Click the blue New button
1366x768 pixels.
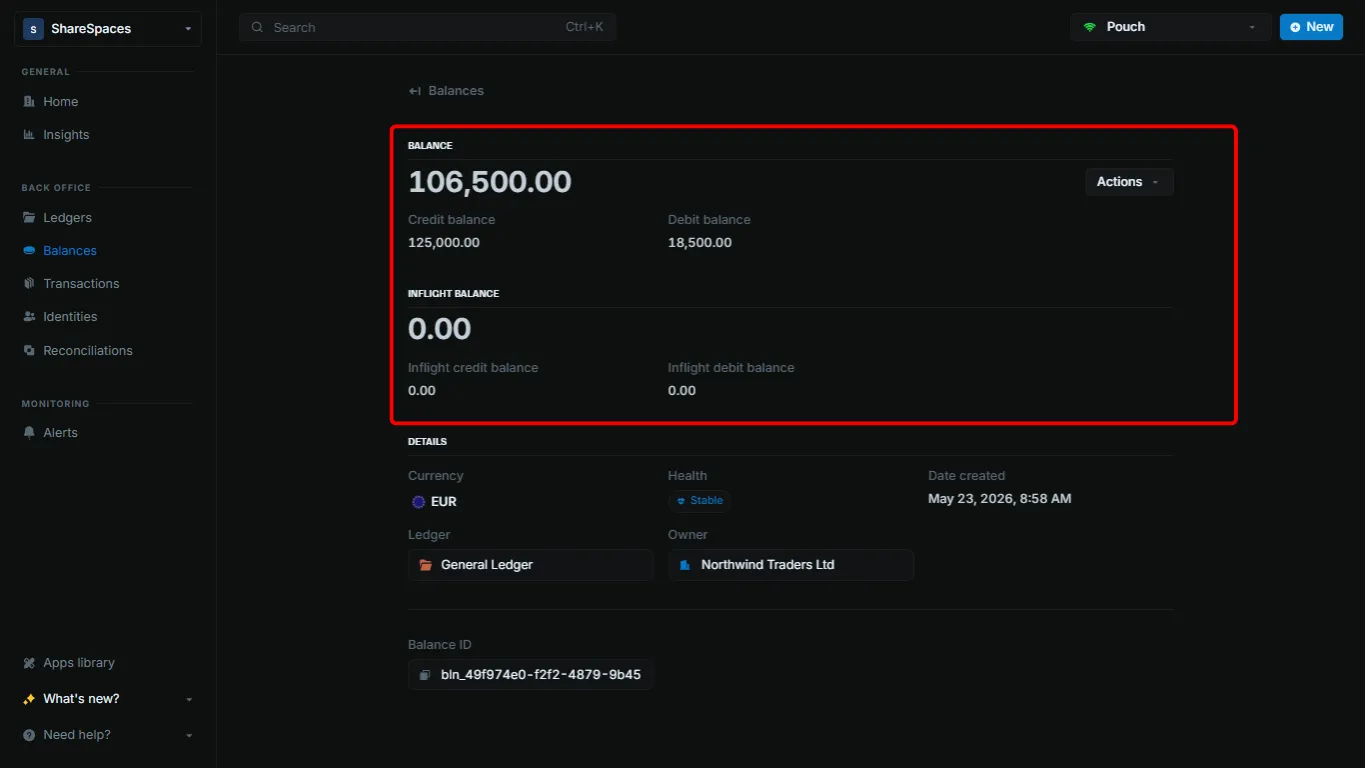(1311, 27)
